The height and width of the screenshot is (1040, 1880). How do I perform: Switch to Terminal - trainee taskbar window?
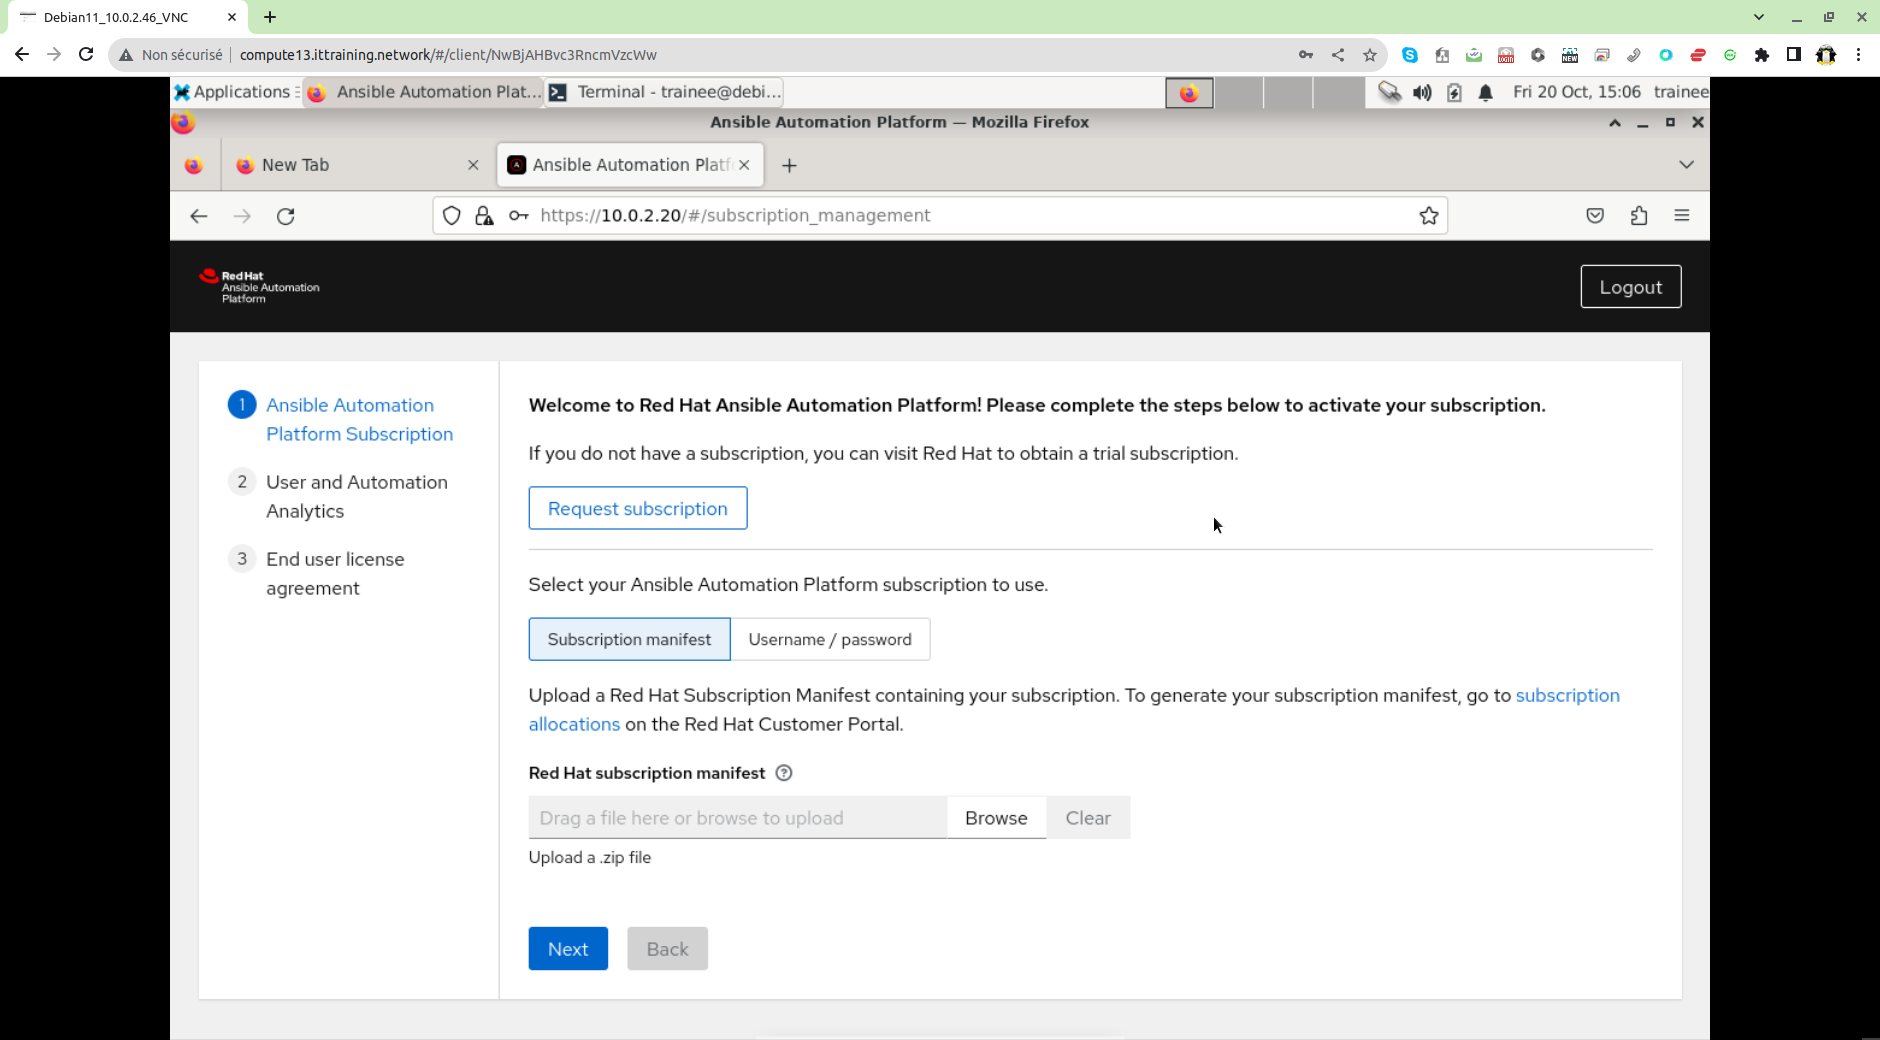[x=665, y=92]
